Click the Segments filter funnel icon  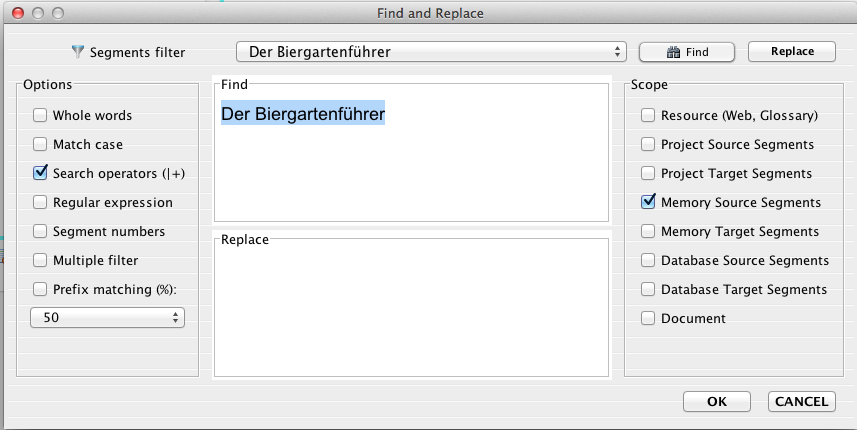[x=78, y=52]
